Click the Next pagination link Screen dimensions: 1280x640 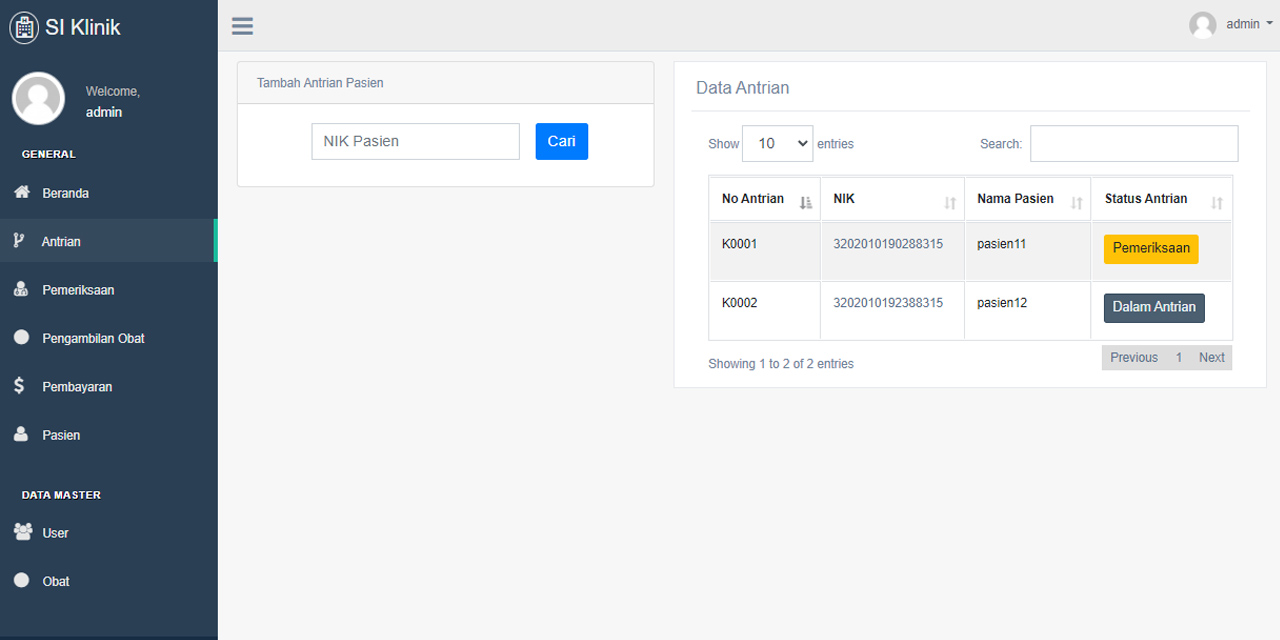point(1211,358)
